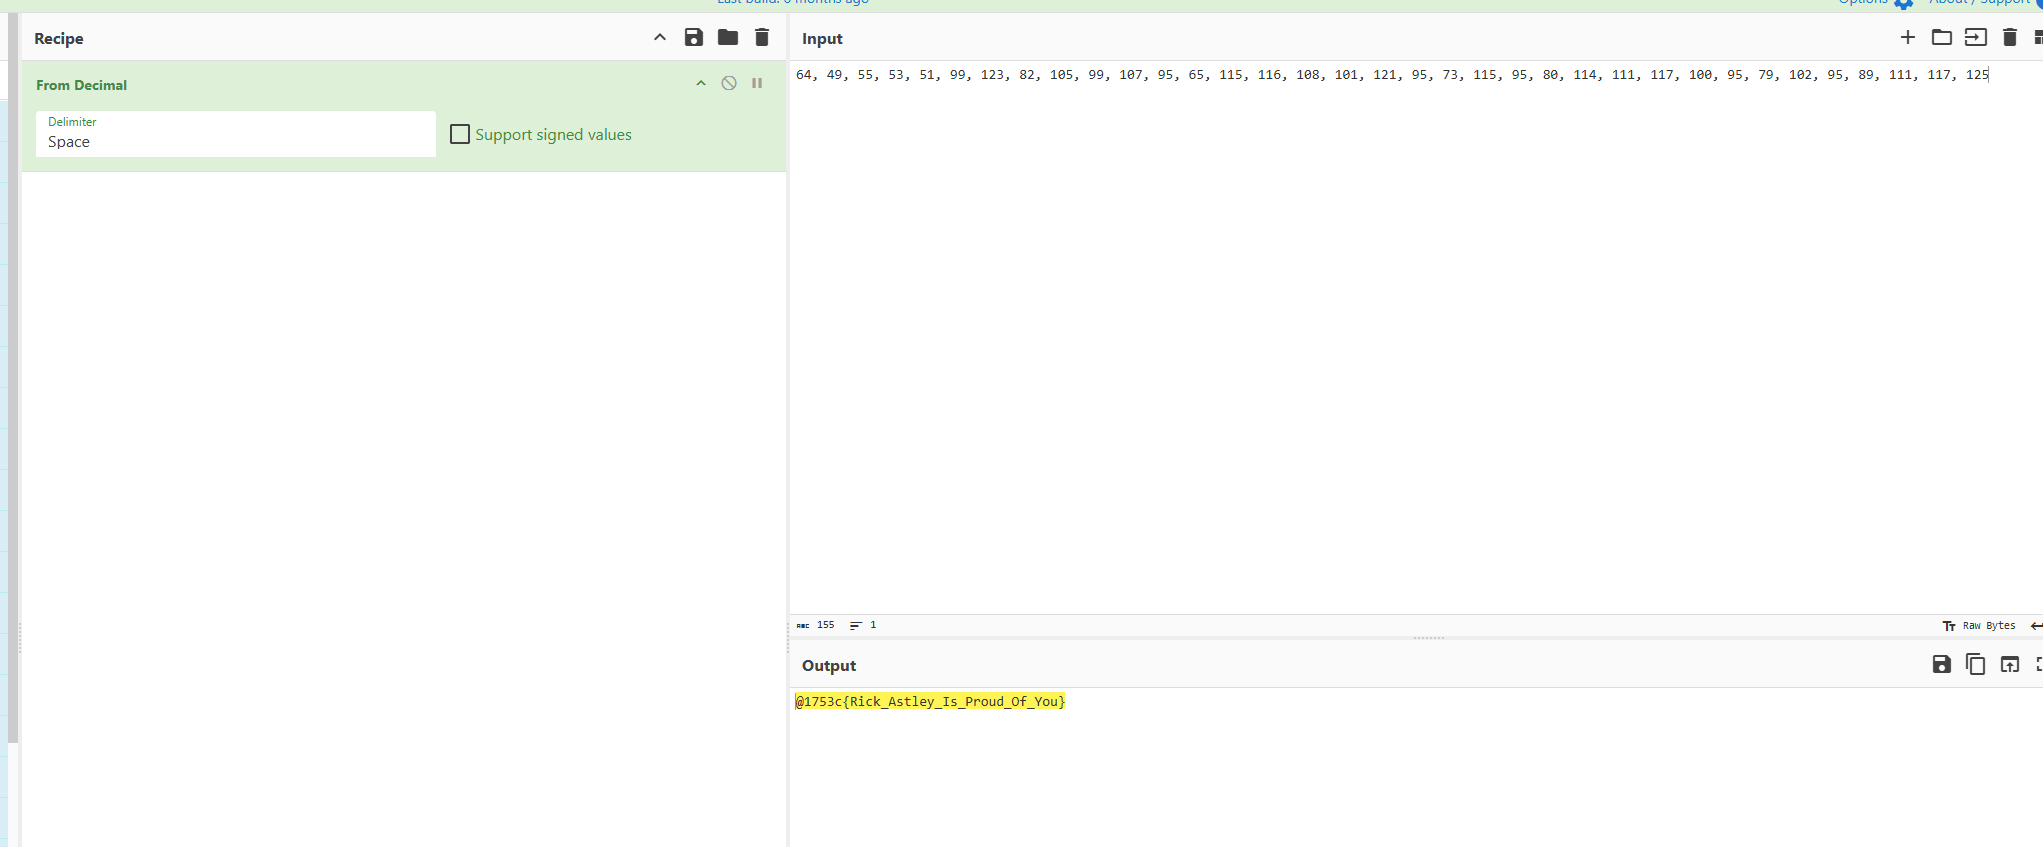Collapse the From Decimal operation arguments
Viewport: 2043px width, 847px height.
701,84
